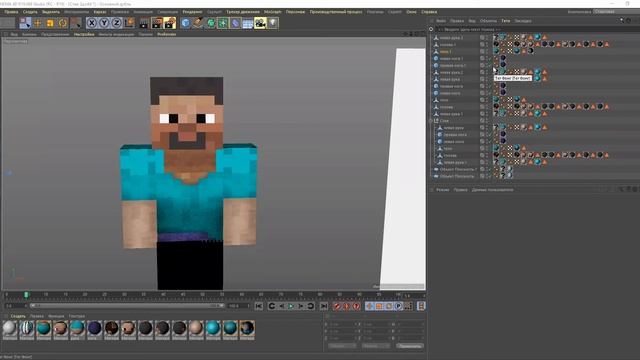Screen dimensions: 640x360
Task: Jump to the previous keyframe
Action: click(x=271, y=306)
